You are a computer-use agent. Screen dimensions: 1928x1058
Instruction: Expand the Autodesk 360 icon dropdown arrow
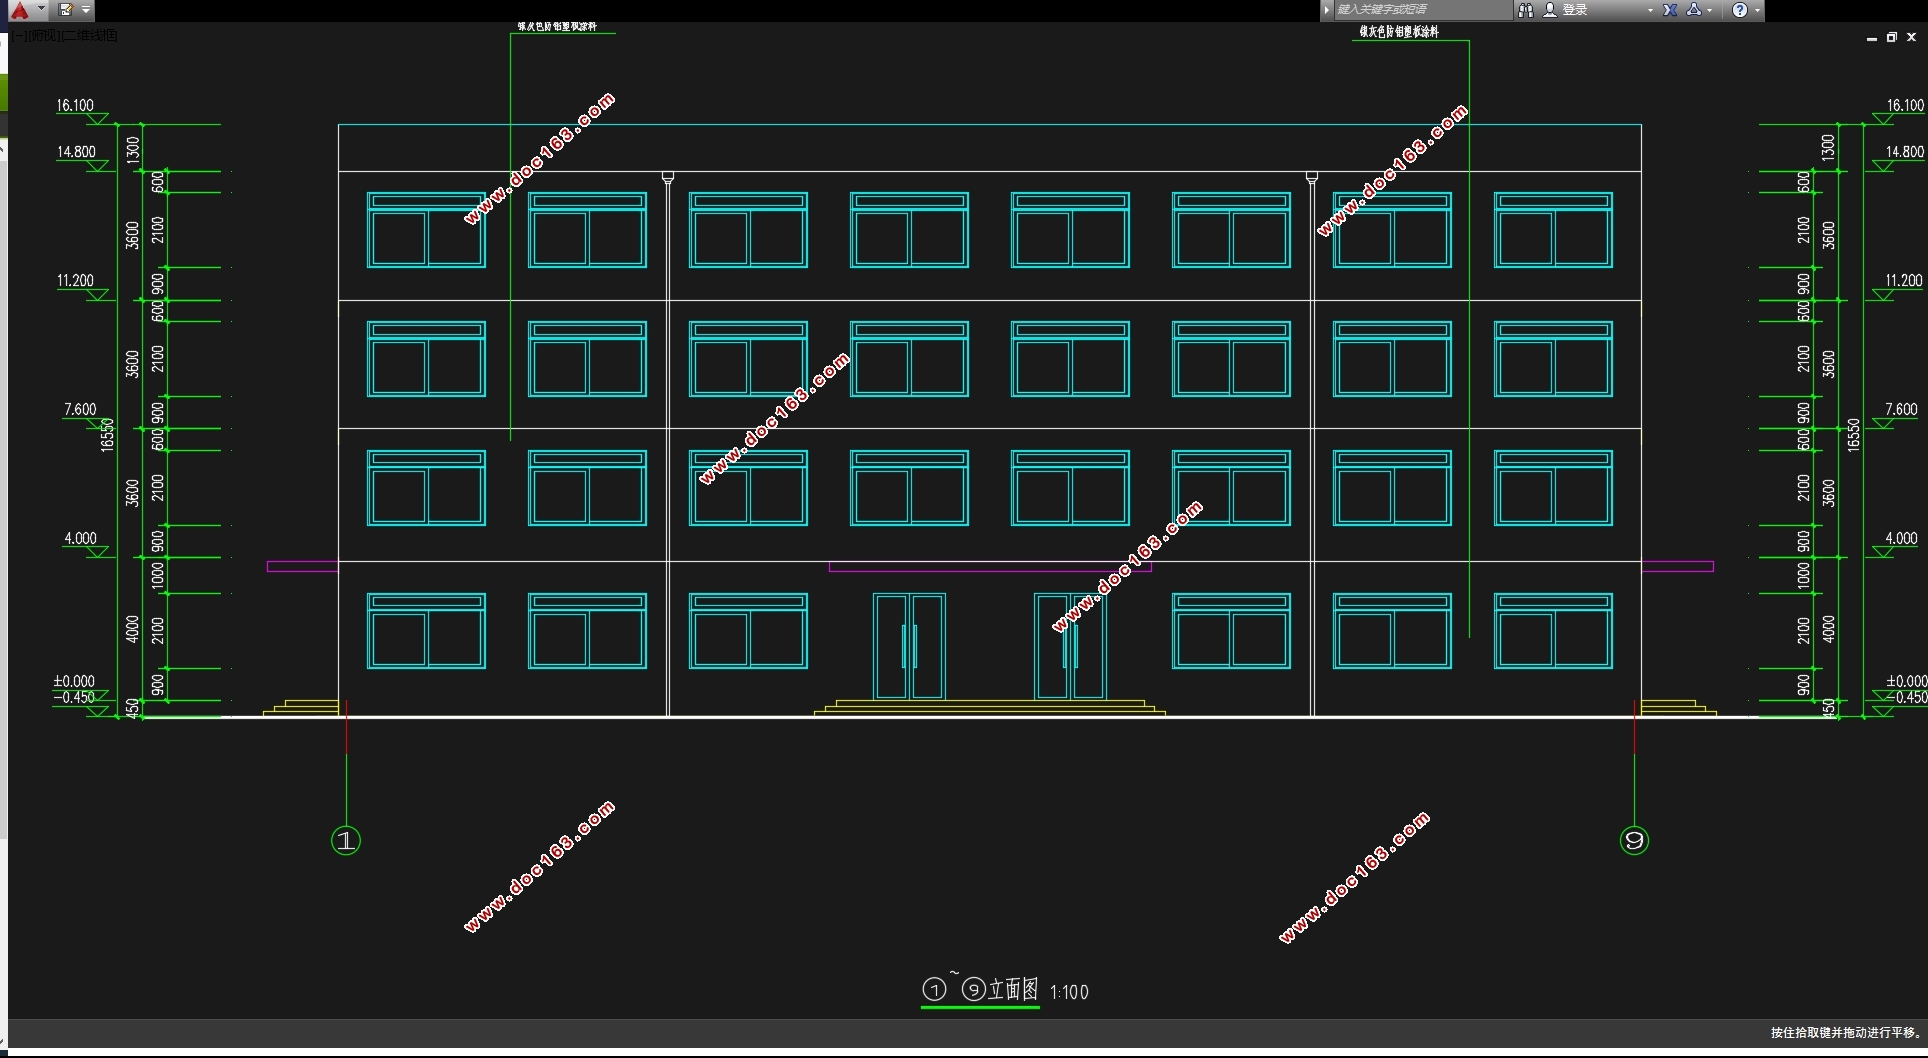1710,10
